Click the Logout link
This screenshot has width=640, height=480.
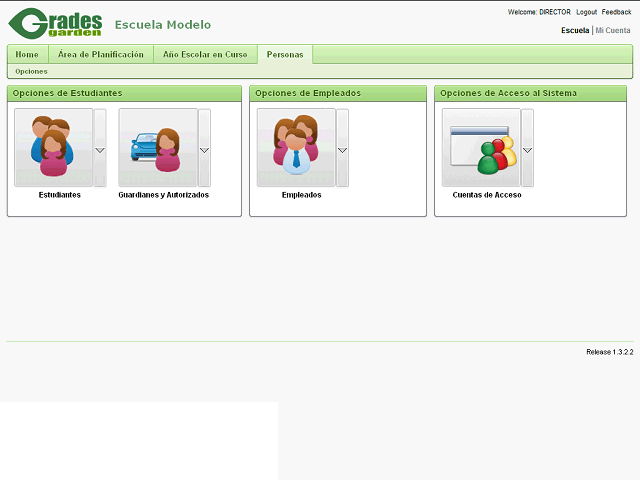[x=586, y=12]
